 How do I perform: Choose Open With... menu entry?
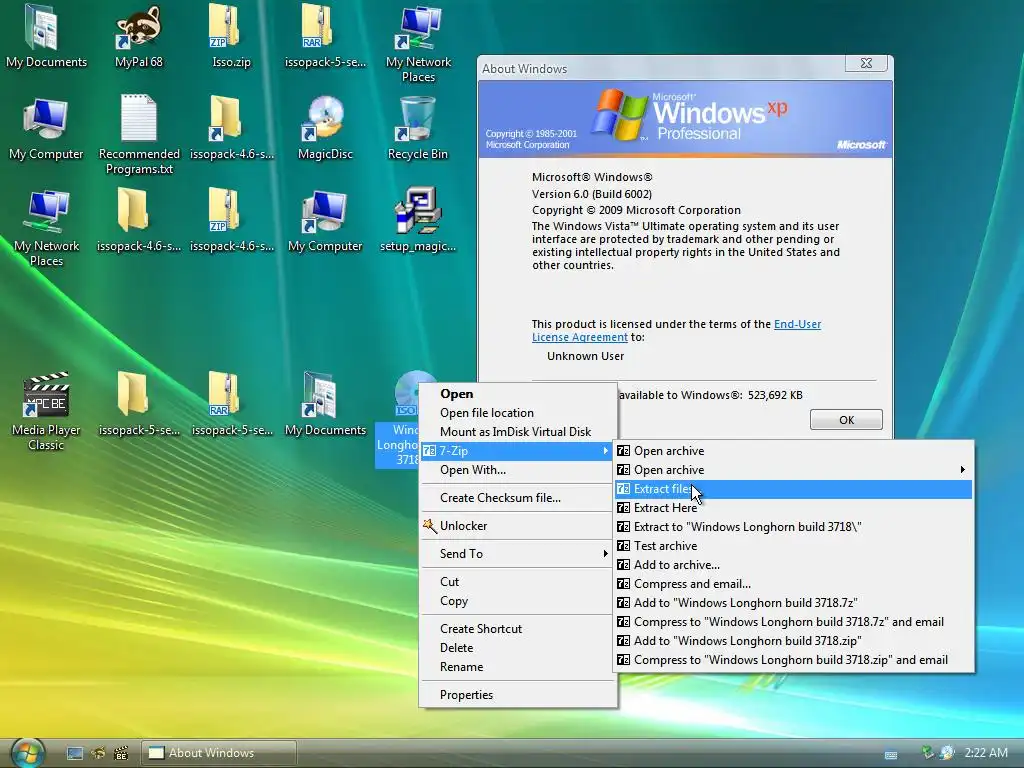[517, 470]
